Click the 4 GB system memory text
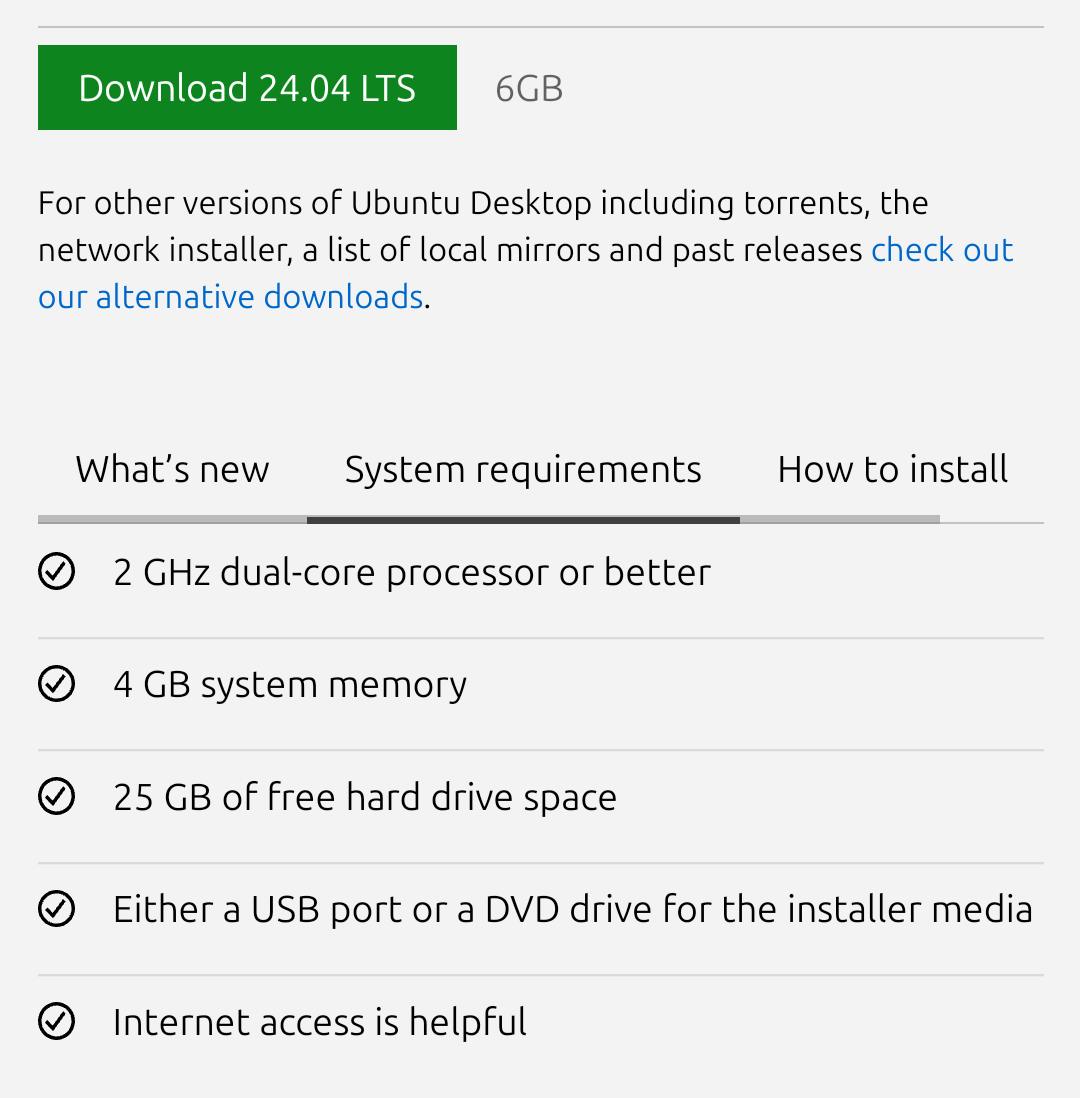Viewport: 1080px width, 1098px height. coord(290,684)
